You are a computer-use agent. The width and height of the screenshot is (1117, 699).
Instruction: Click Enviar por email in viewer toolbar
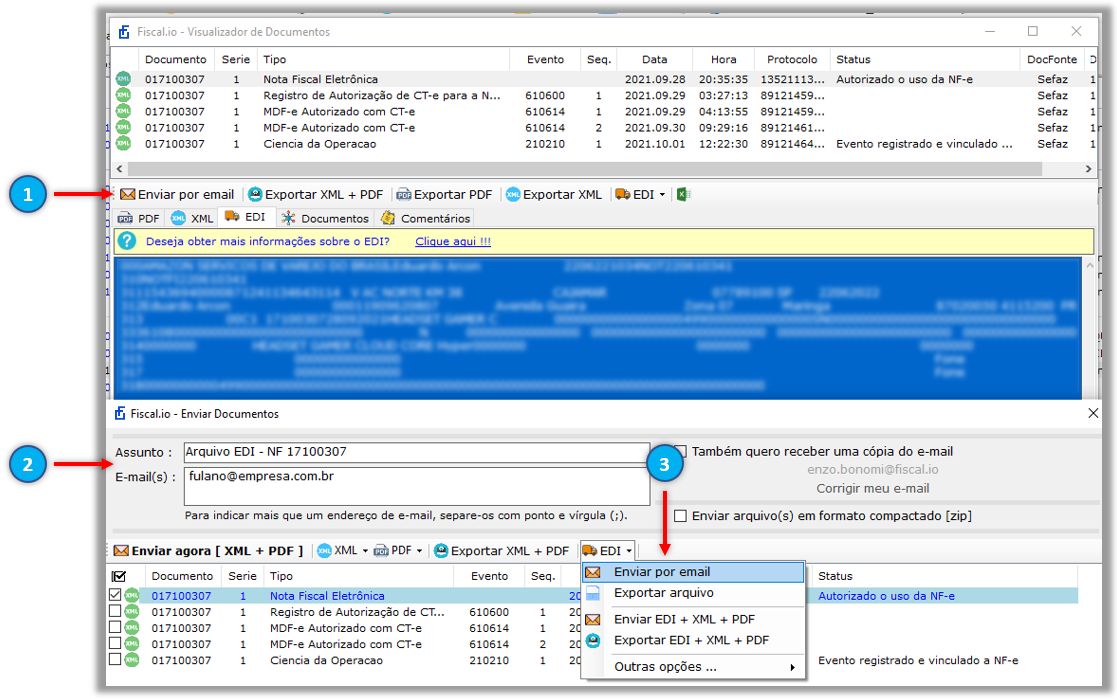(177, 195)
